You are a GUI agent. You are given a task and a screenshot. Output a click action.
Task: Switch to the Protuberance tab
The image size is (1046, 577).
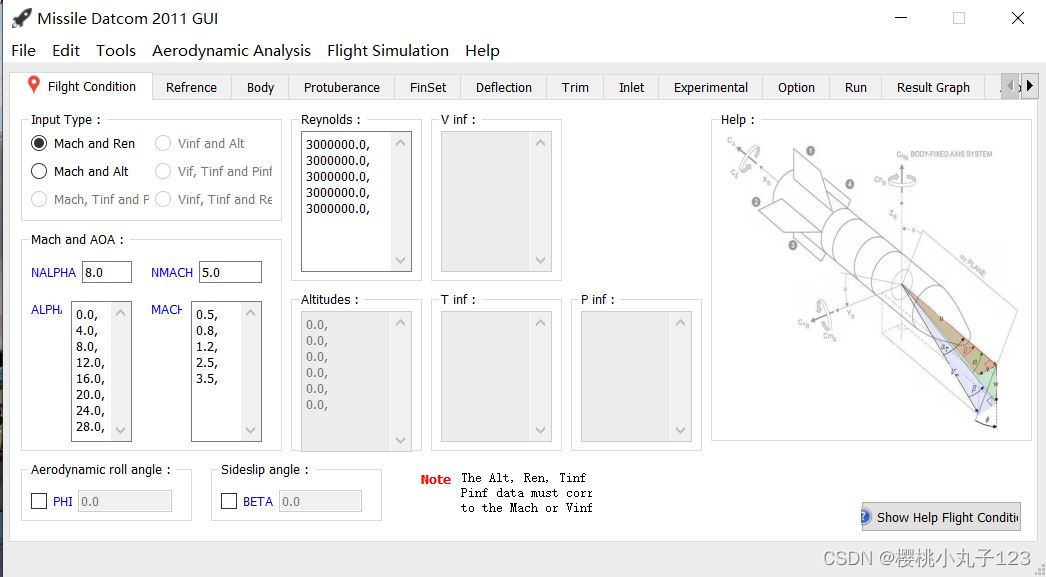point(342,87)
